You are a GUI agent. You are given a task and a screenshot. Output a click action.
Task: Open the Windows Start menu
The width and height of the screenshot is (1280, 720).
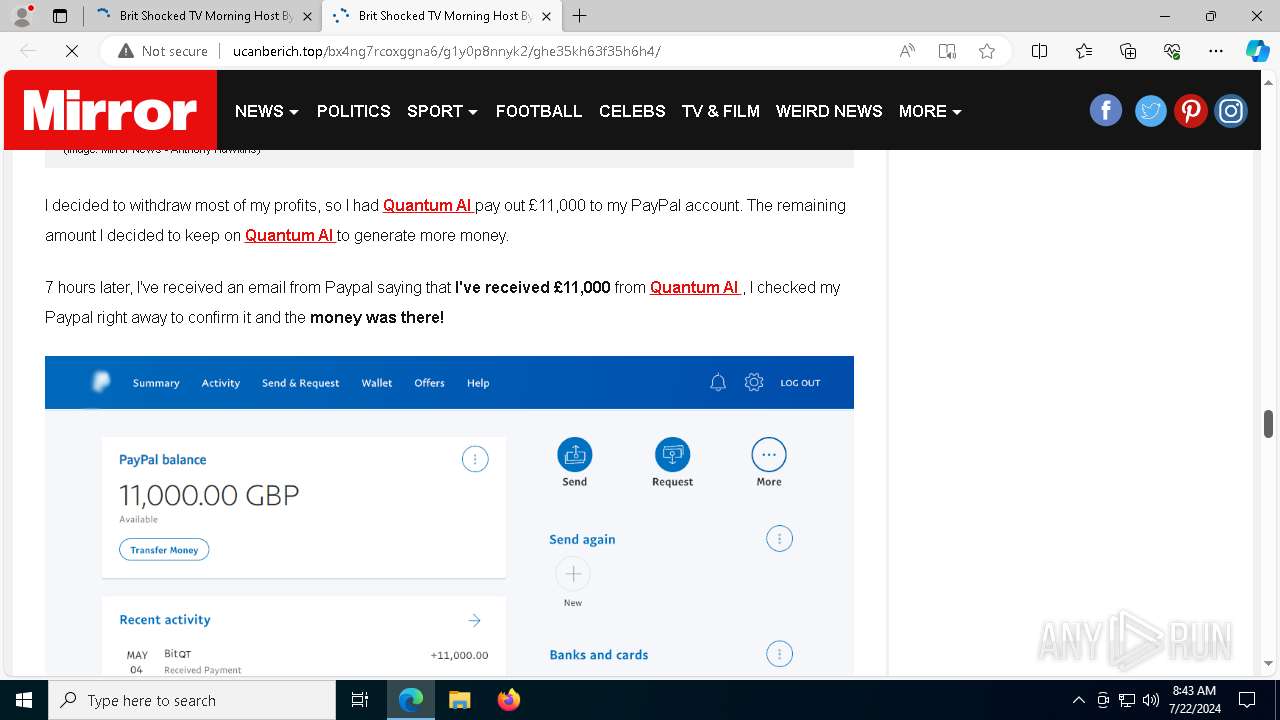24,700
